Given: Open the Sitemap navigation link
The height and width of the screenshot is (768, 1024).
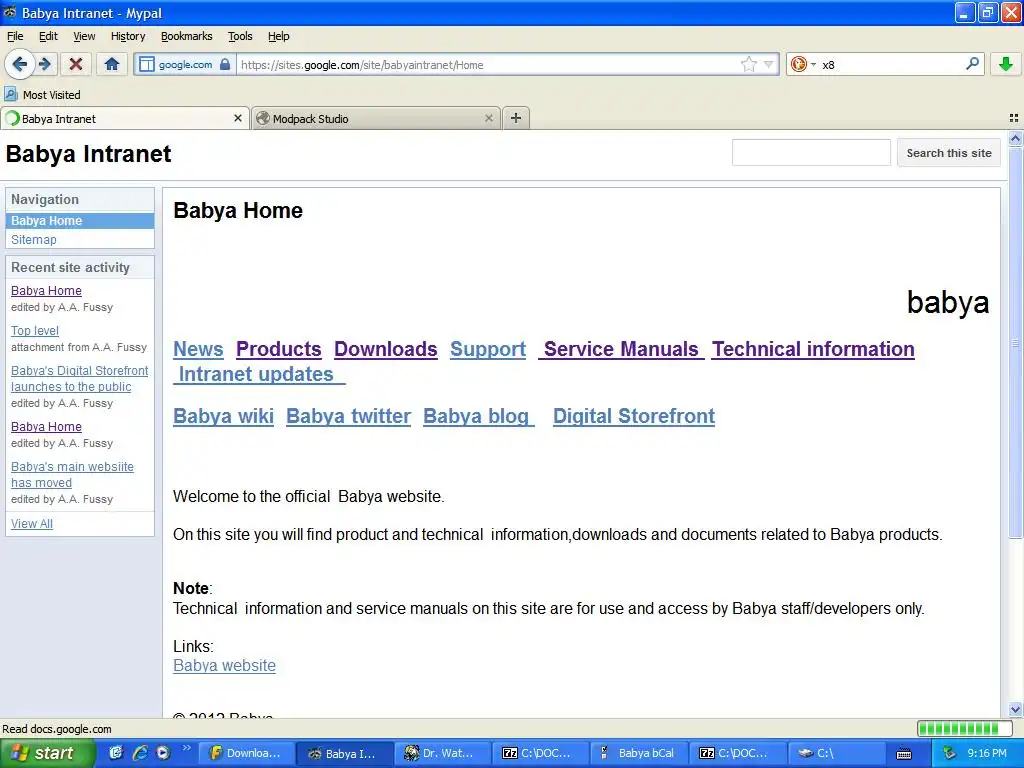Looking at the screenshot, I should point(34,240).
